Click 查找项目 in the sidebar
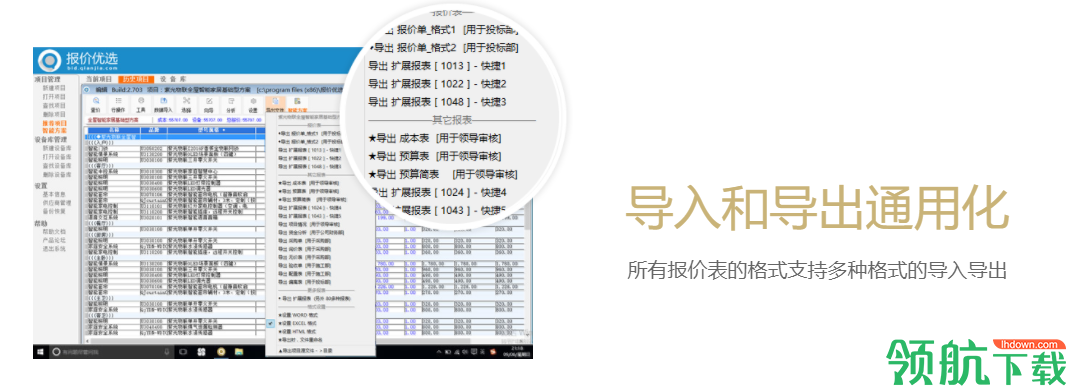The width and height of the screenshot is (1066, 392). pos(54,105)
